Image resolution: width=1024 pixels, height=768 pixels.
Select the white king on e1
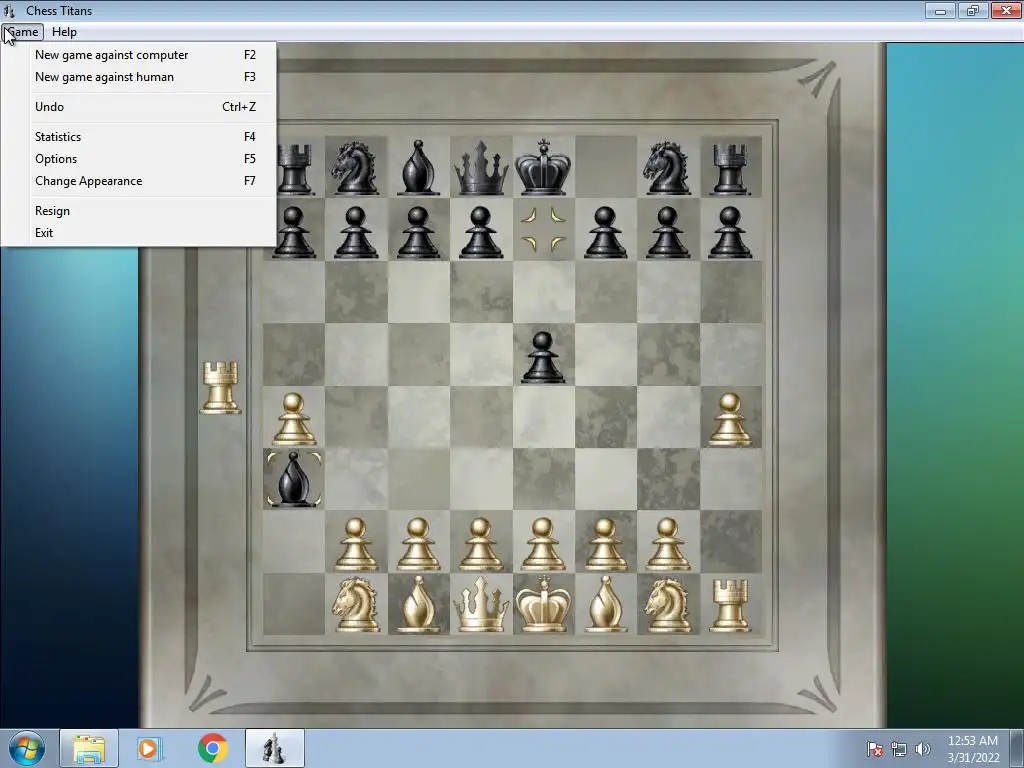(x=543, y=603)
